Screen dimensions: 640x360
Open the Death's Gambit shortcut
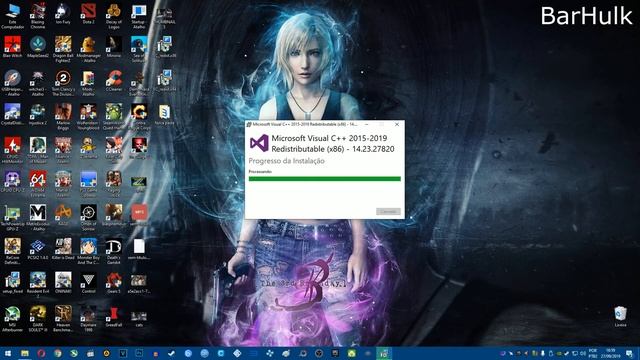113,251
